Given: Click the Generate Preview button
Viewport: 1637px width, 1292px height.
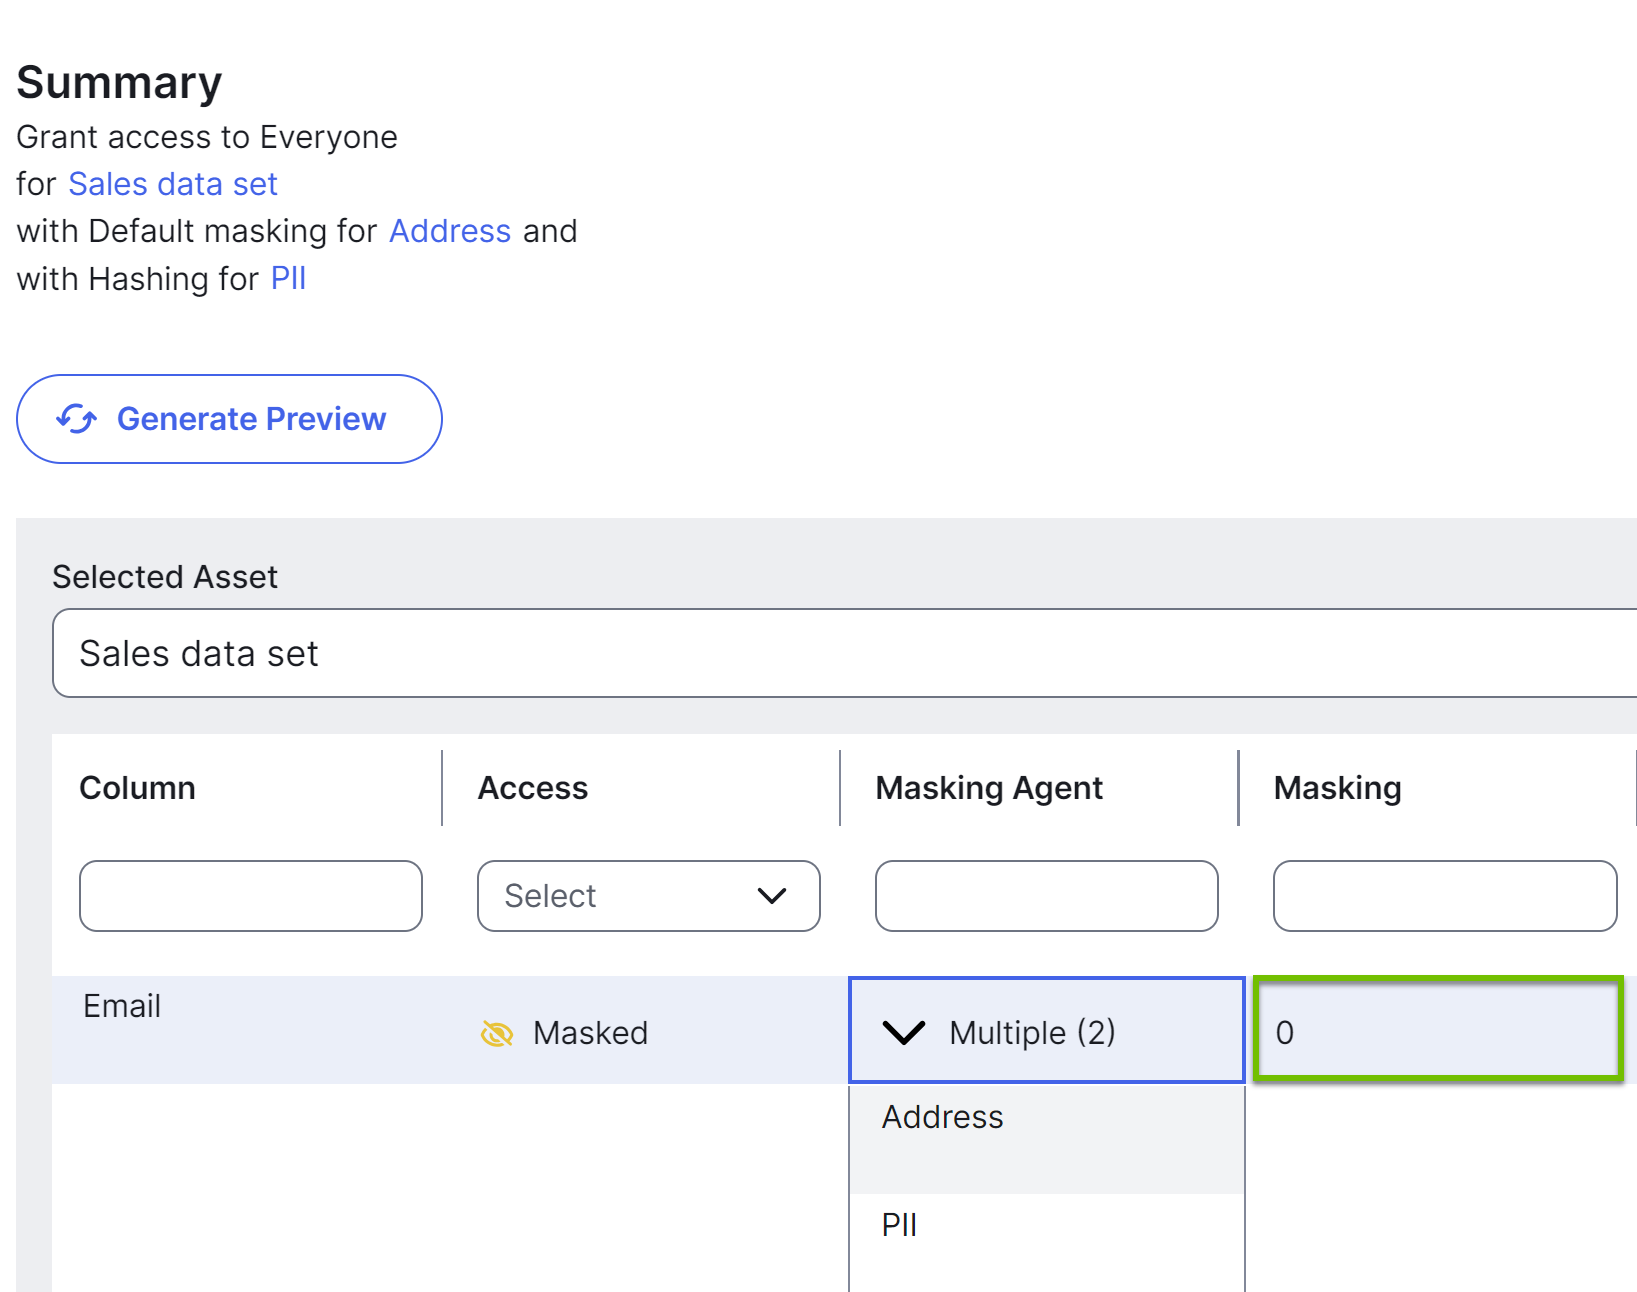Looking at the screenshot, I should (x=229, y=419).
